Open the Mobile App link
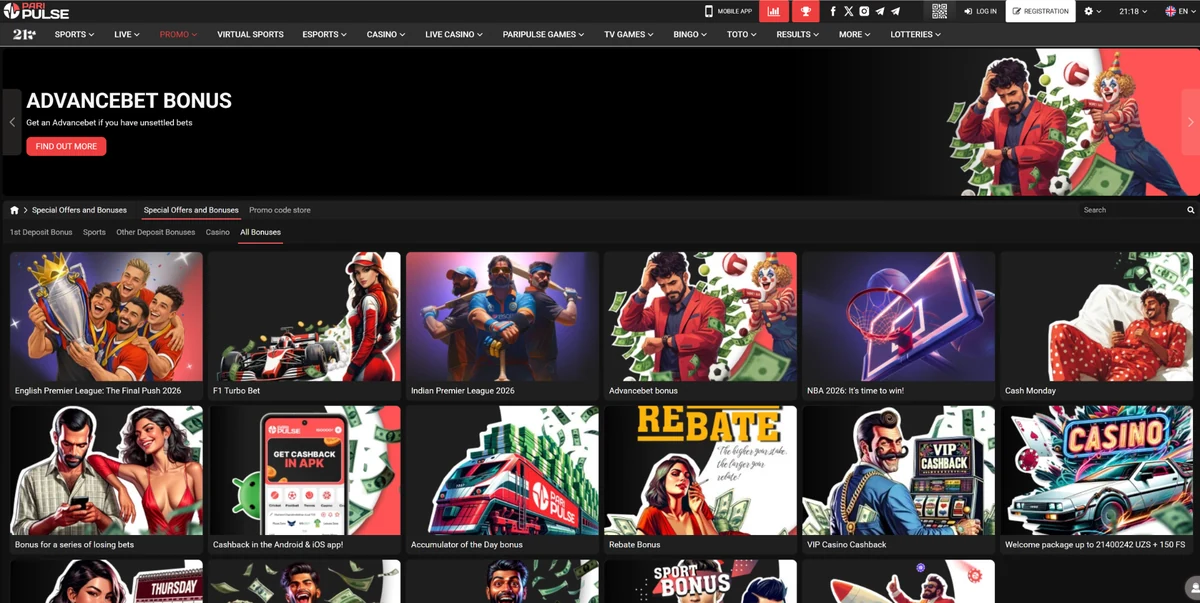This screenshot has height=603, width=1200. pos(728,11)
